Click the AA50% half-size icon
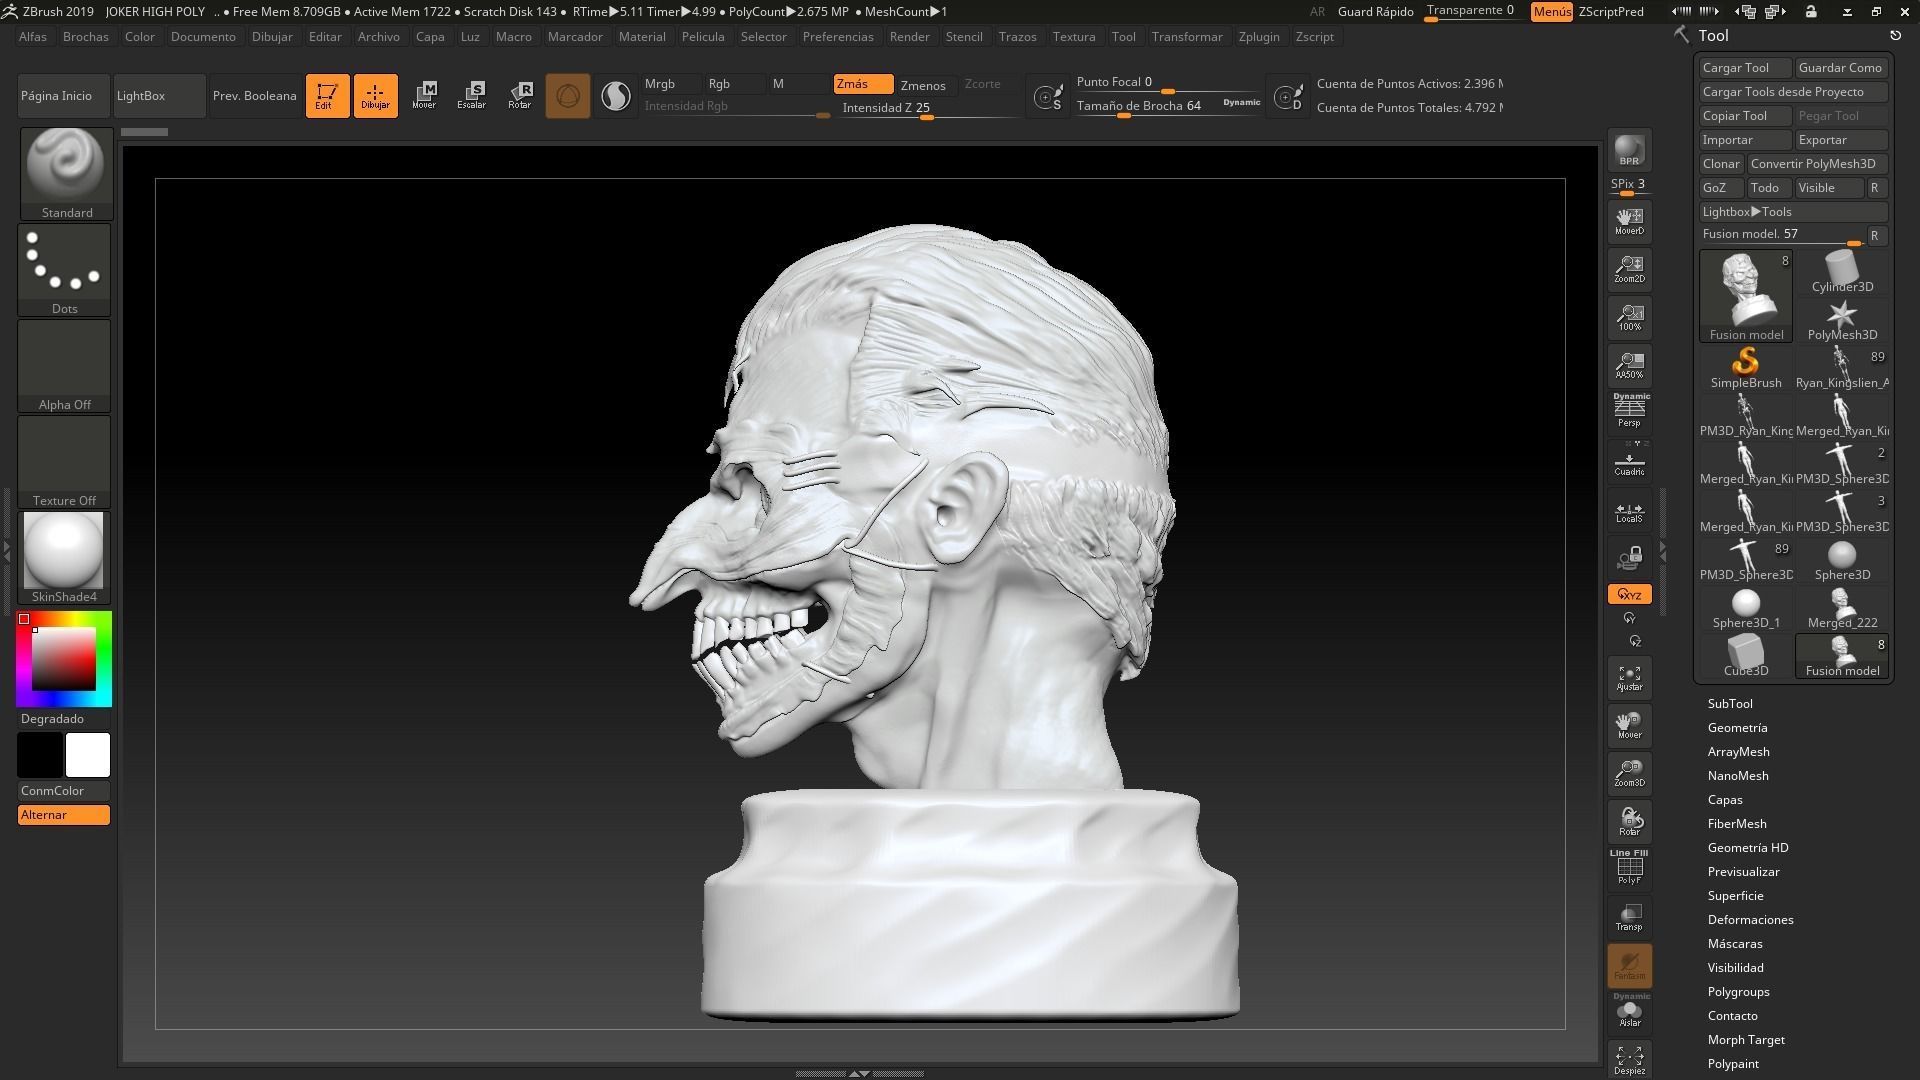The height and width of the screenshot is (1080, 1920). point(1629,365)
